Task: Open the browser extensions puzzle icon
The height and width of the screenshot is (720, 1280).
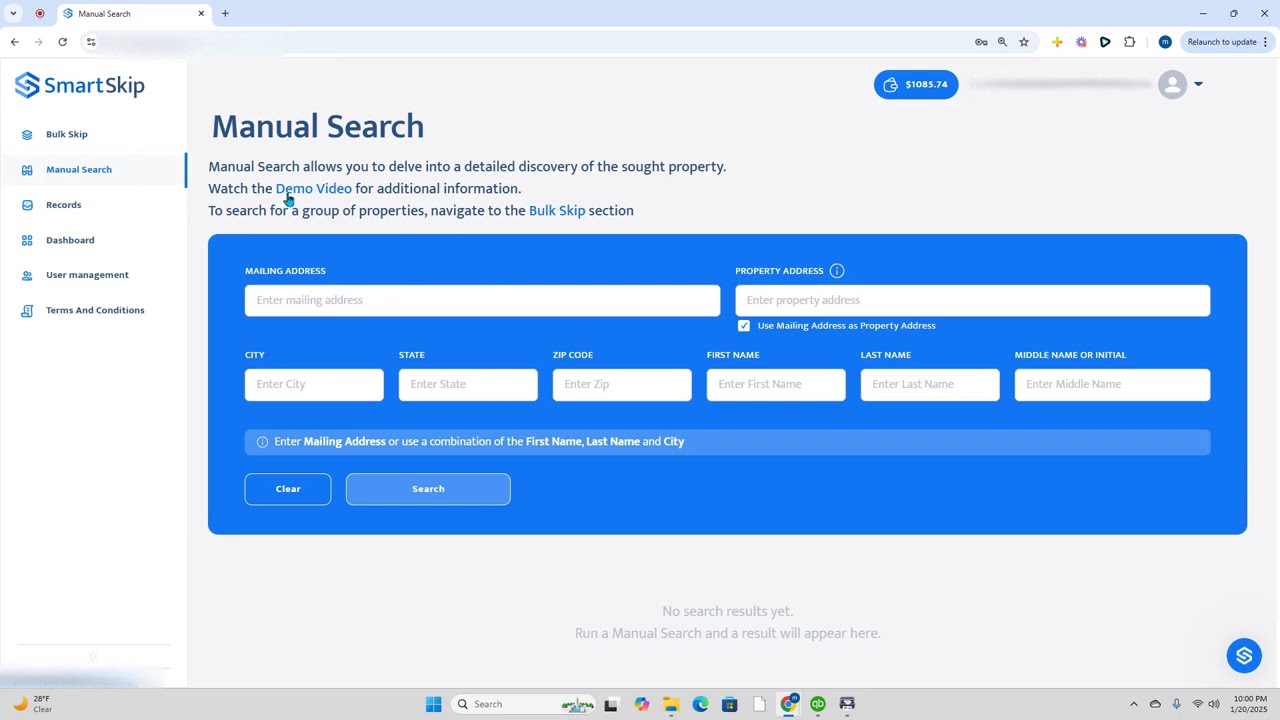Action: 1130,42
